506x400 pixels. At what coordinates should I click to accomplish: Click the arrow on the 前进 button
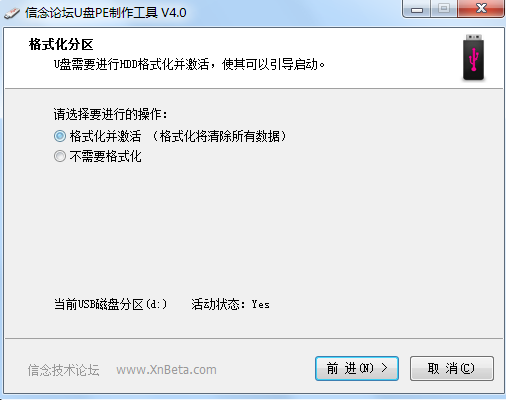click(385, 368)
